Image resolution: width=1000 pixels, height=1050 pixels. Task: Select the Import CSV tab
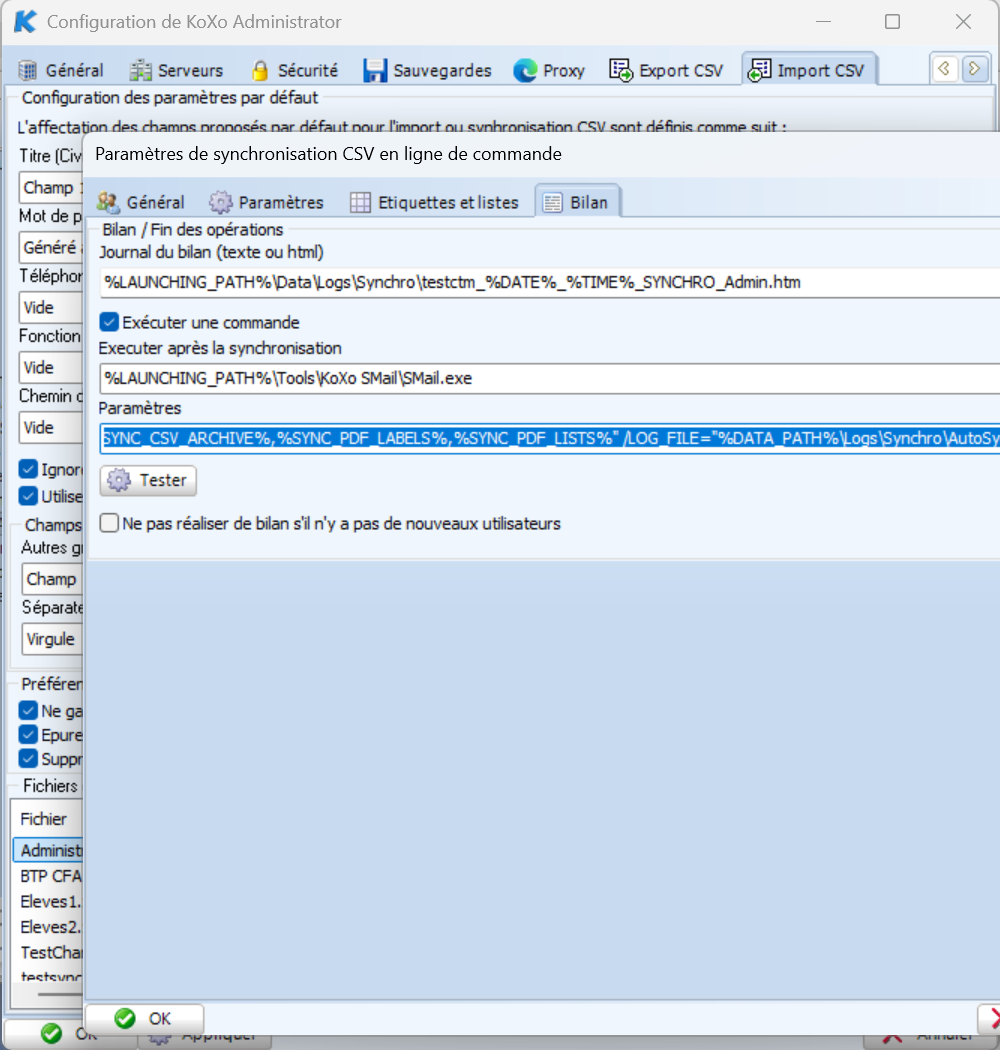click(x=808, y=70)
